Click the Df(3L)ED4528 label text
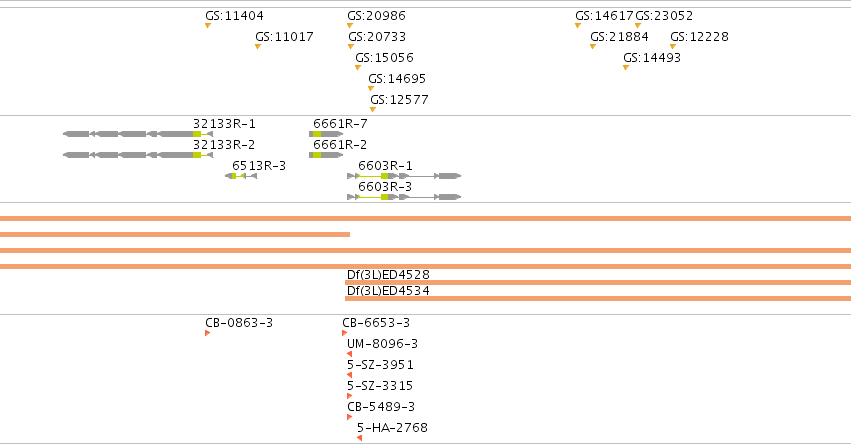This screenshot has width=851, height=444. (x=388, y=275)
